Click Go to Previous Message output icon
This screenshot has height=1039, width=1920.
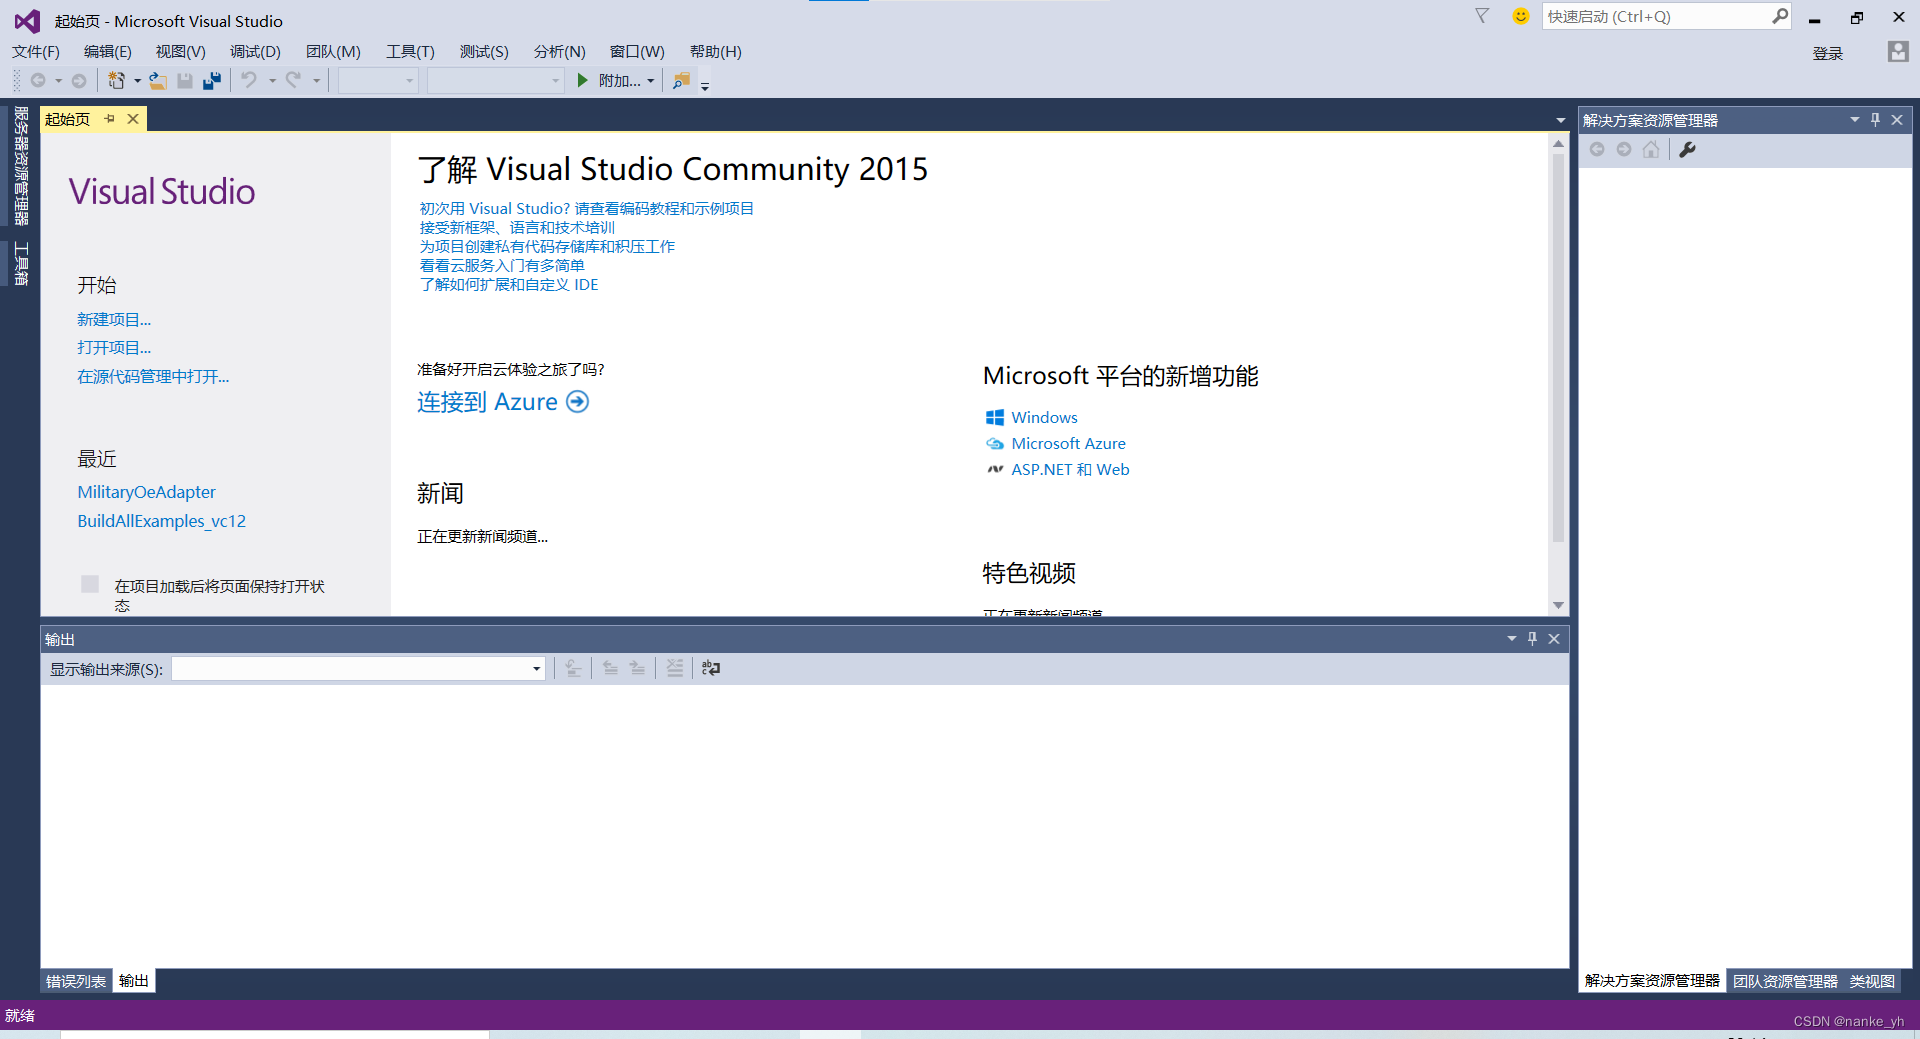[x=610, y=668]
